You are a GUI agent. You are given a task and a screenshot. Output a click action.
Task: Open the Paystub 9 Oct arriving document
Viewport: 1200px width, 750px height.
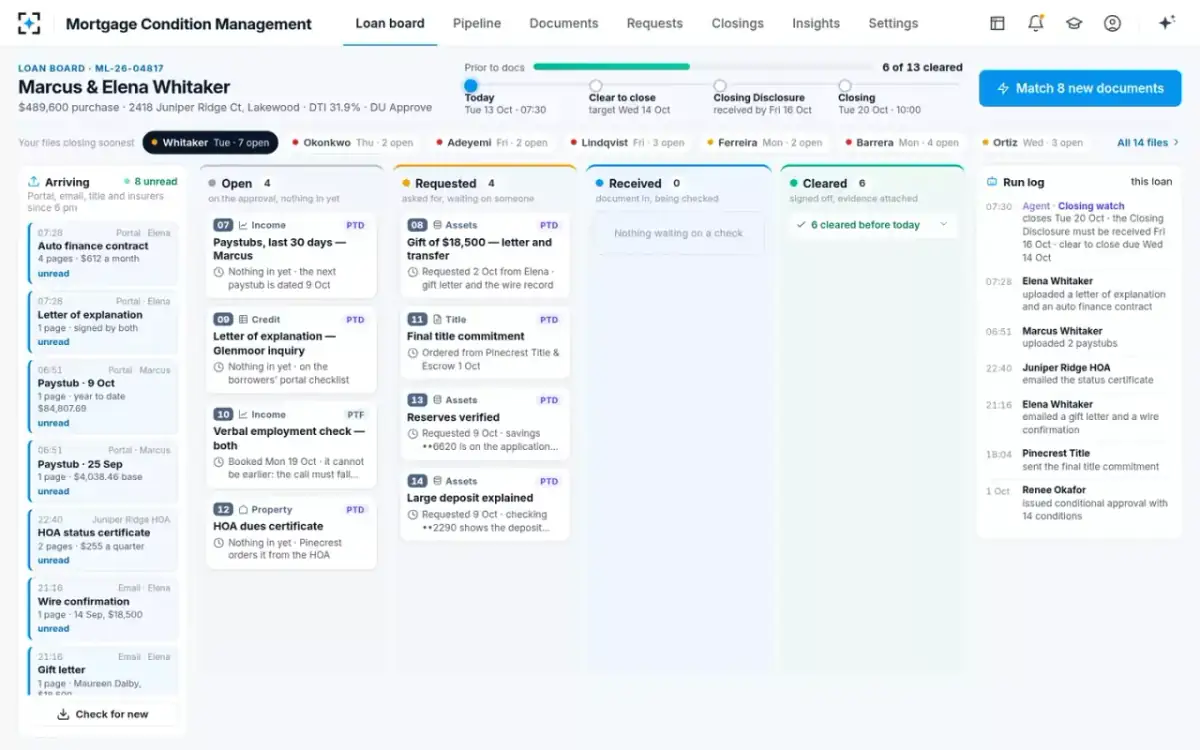tap(103, 397)
